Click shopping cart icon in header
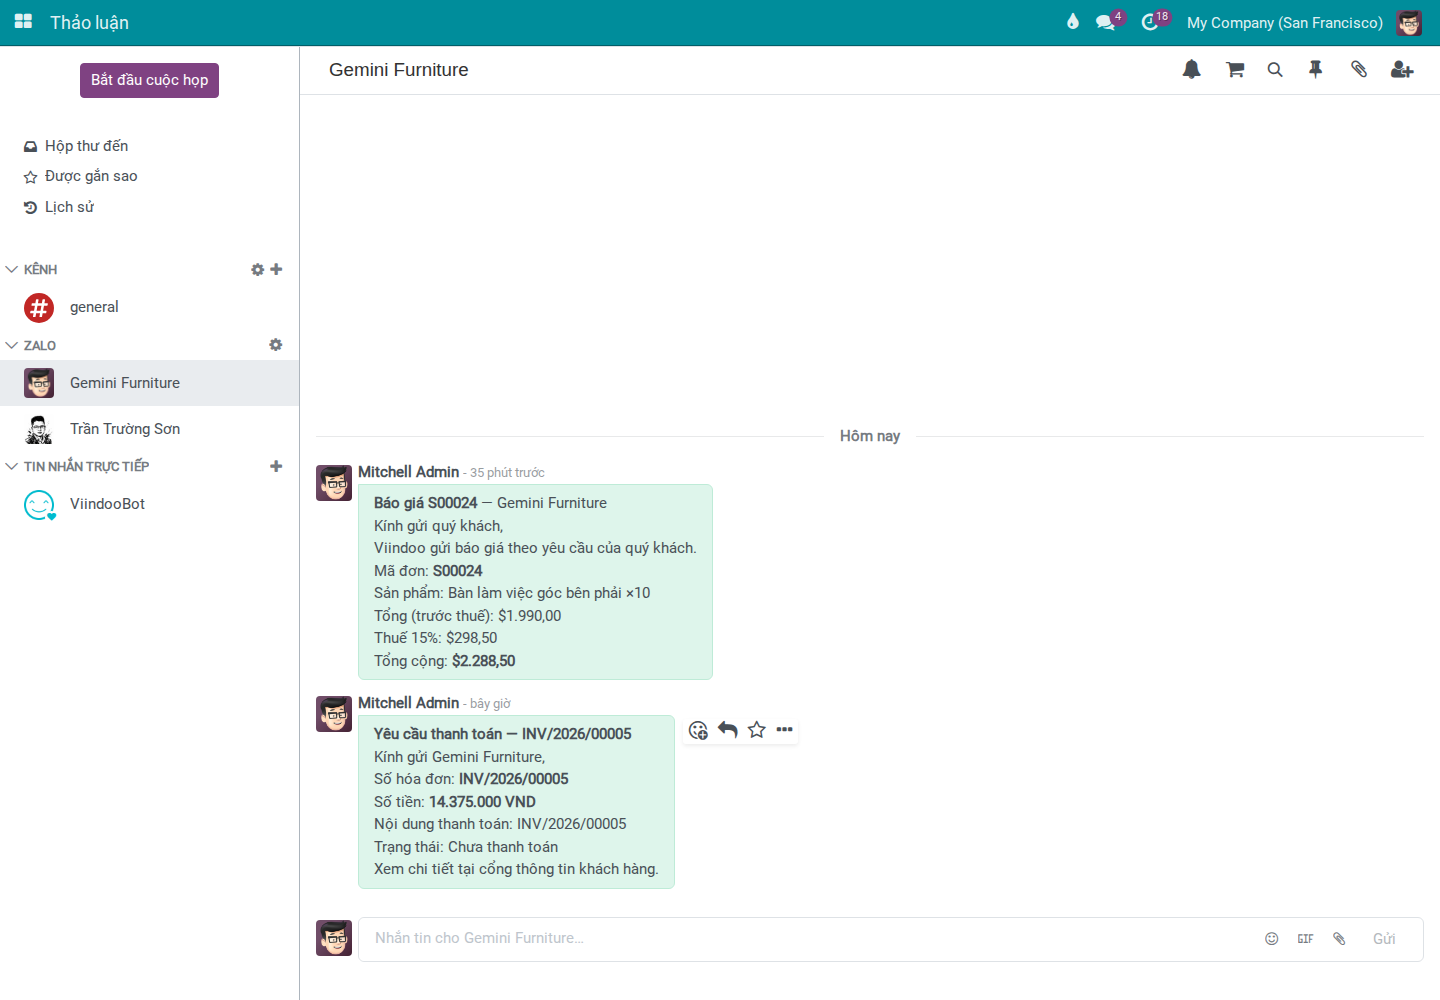 click(x=1235, y=69)
